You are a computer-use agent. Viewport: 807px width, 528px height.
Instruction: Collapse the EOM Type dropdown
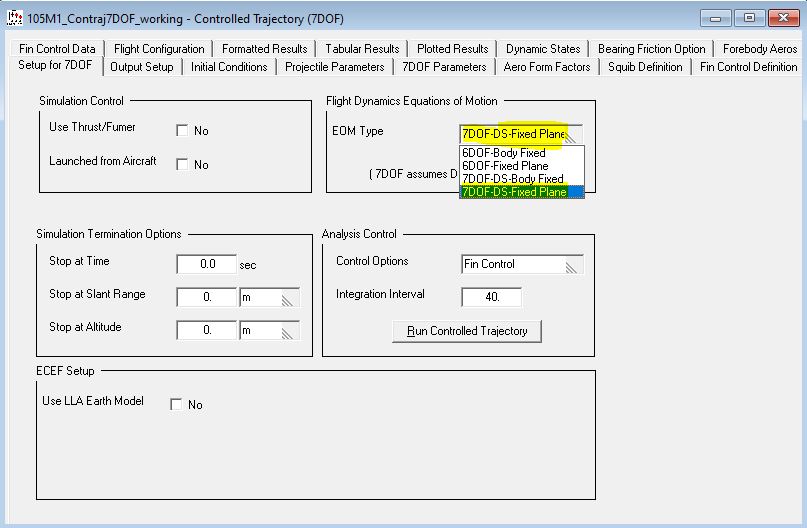[x=572, y=134]
